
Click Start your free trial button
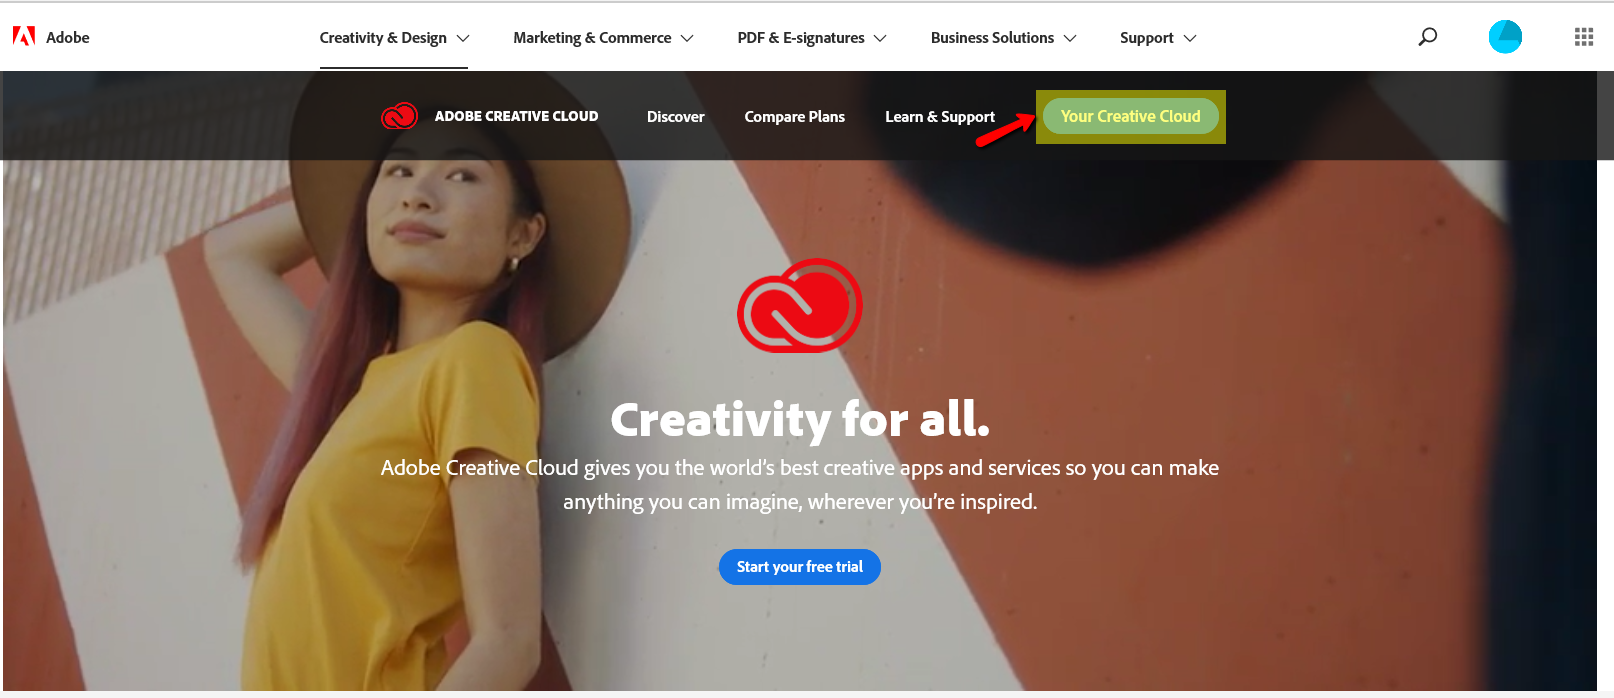pyautogui.click(x=800, y=567)
